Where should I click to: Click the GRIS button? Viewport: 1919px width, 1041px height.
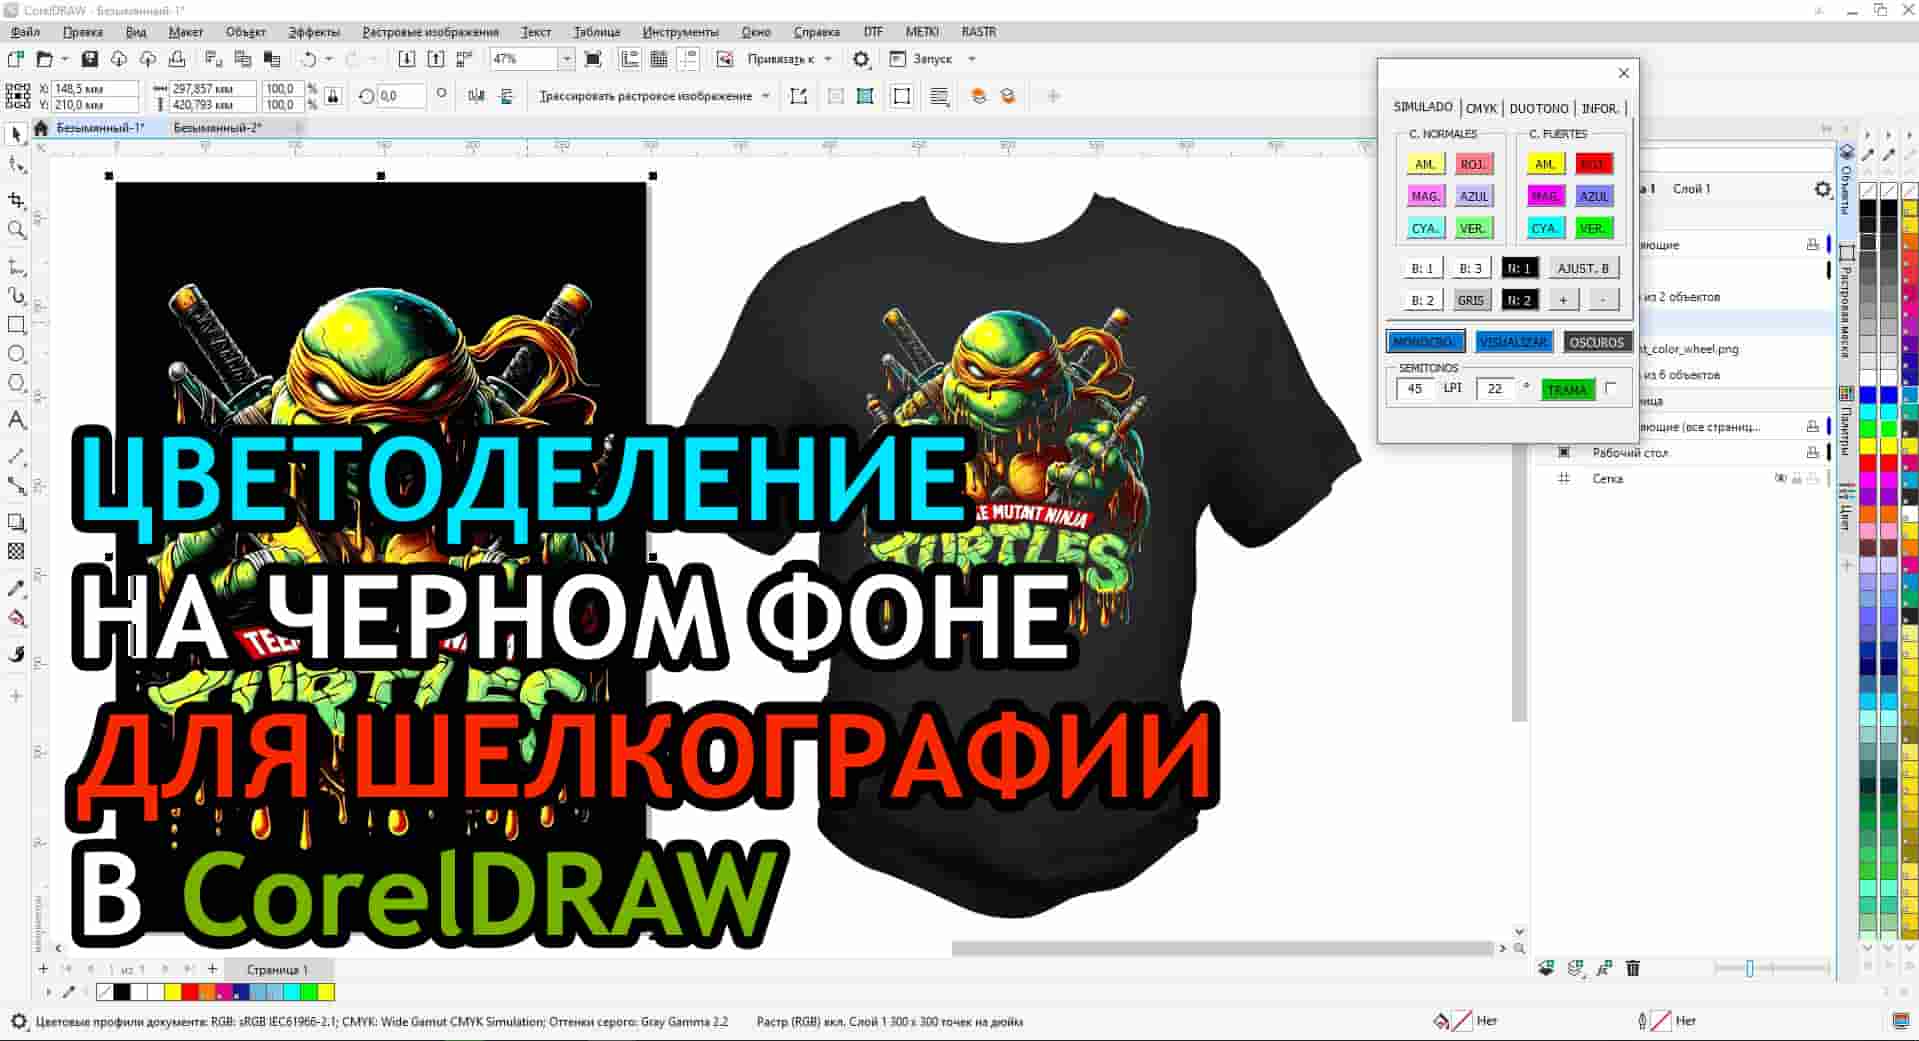point(1470,300)
